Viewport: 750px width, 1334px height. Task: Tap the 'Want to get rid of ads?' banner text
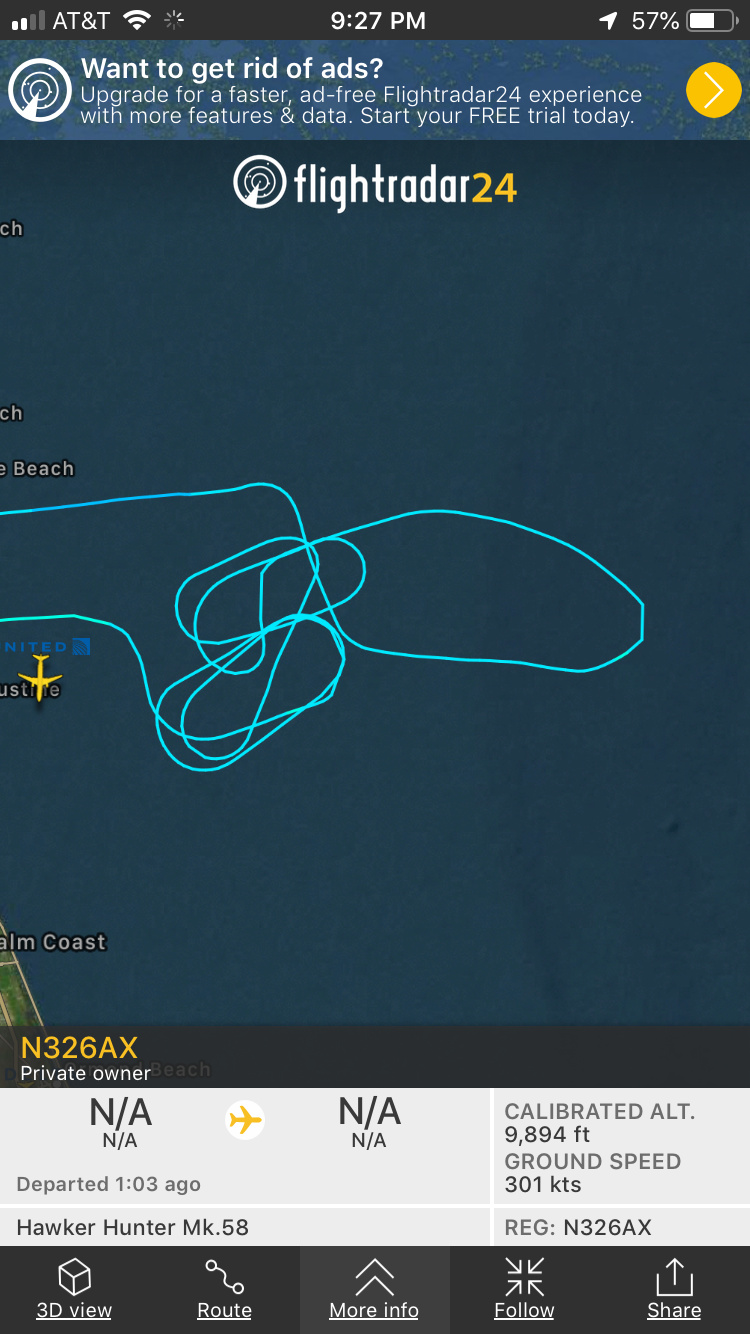(x=232, y=68)
